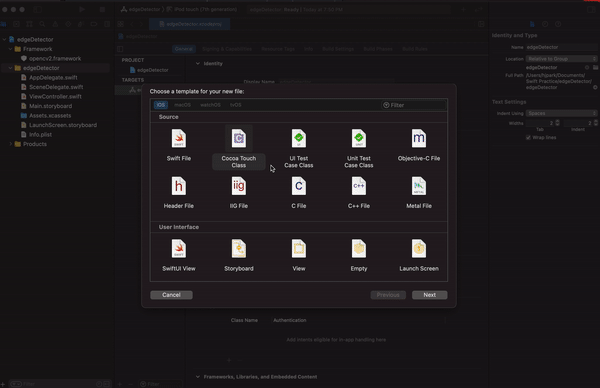Click the Name field in inspector
This screenshot has height=388, width=600.
tap(561, 47)
